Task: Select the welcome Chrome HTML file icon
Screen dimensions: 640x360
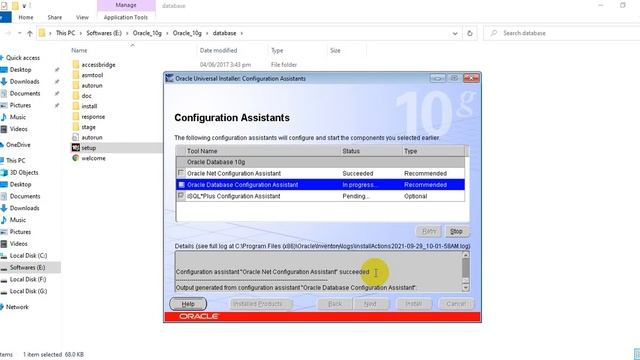Action: point(76,158)
